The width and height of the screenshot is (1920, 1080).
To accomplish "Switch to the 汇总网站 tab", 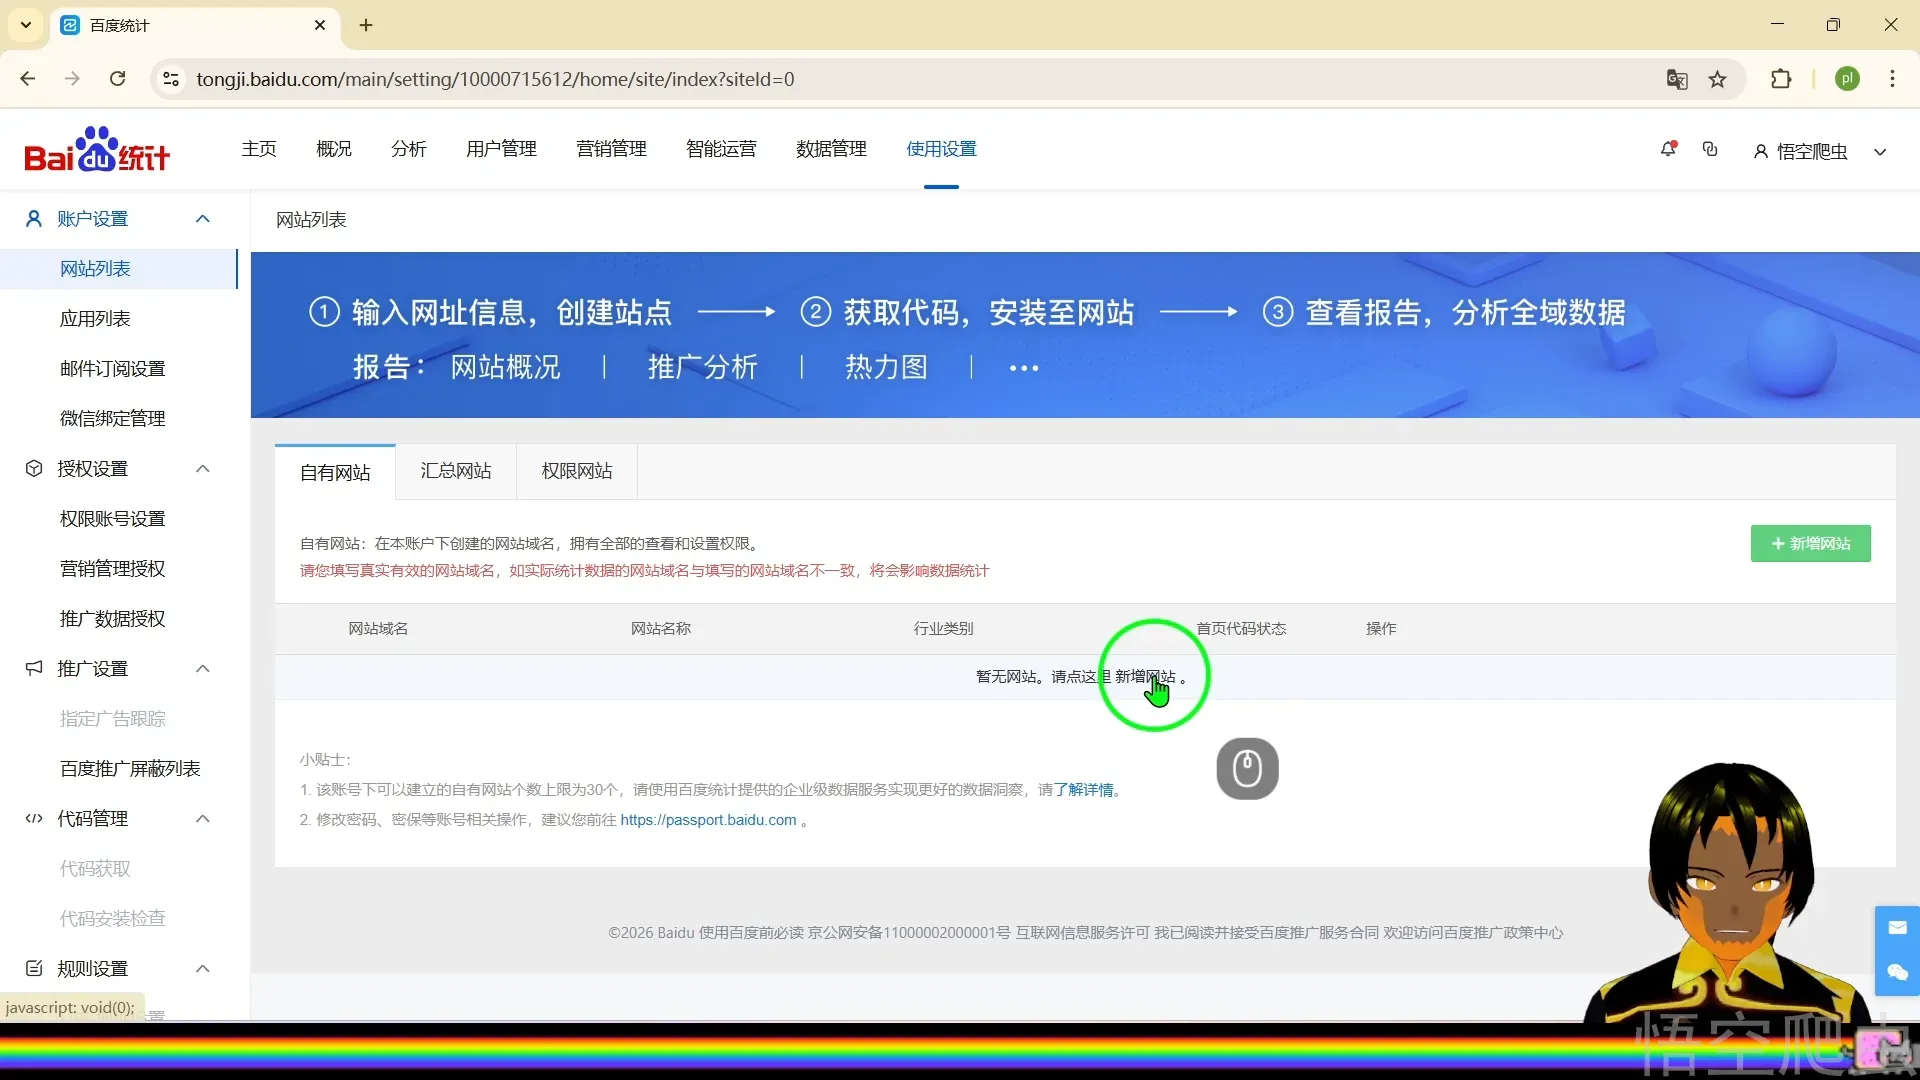I will click(456, 471).
